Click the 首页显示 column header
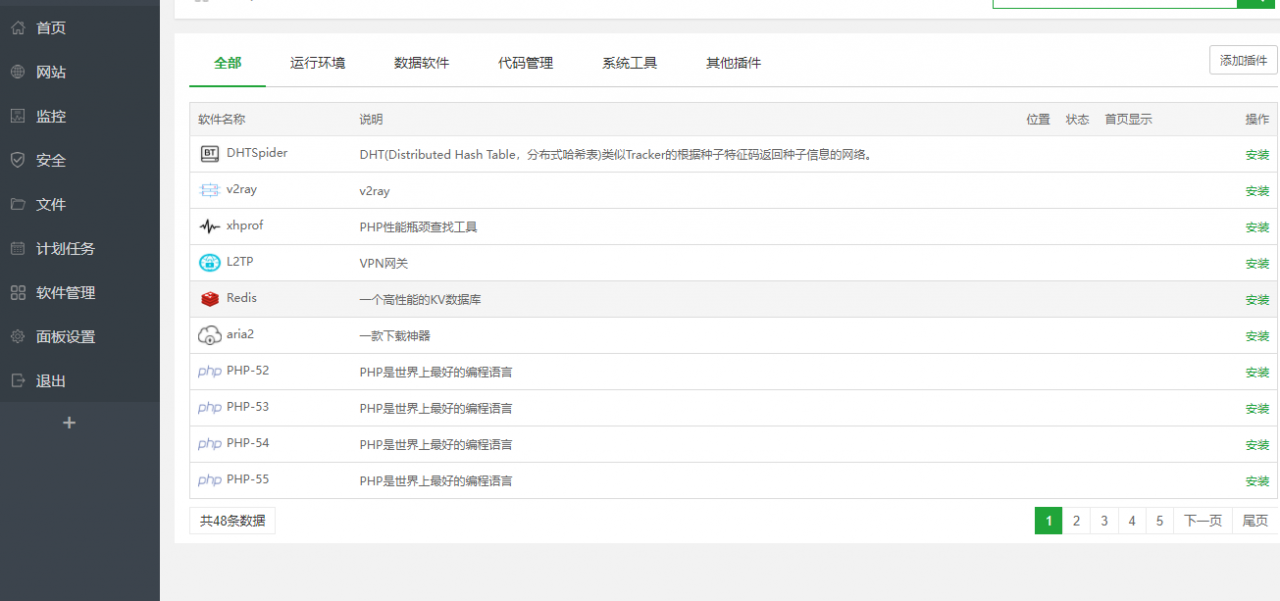Image resolution: width=1280 pixels, height=601 pixels. click(1128, 119)
